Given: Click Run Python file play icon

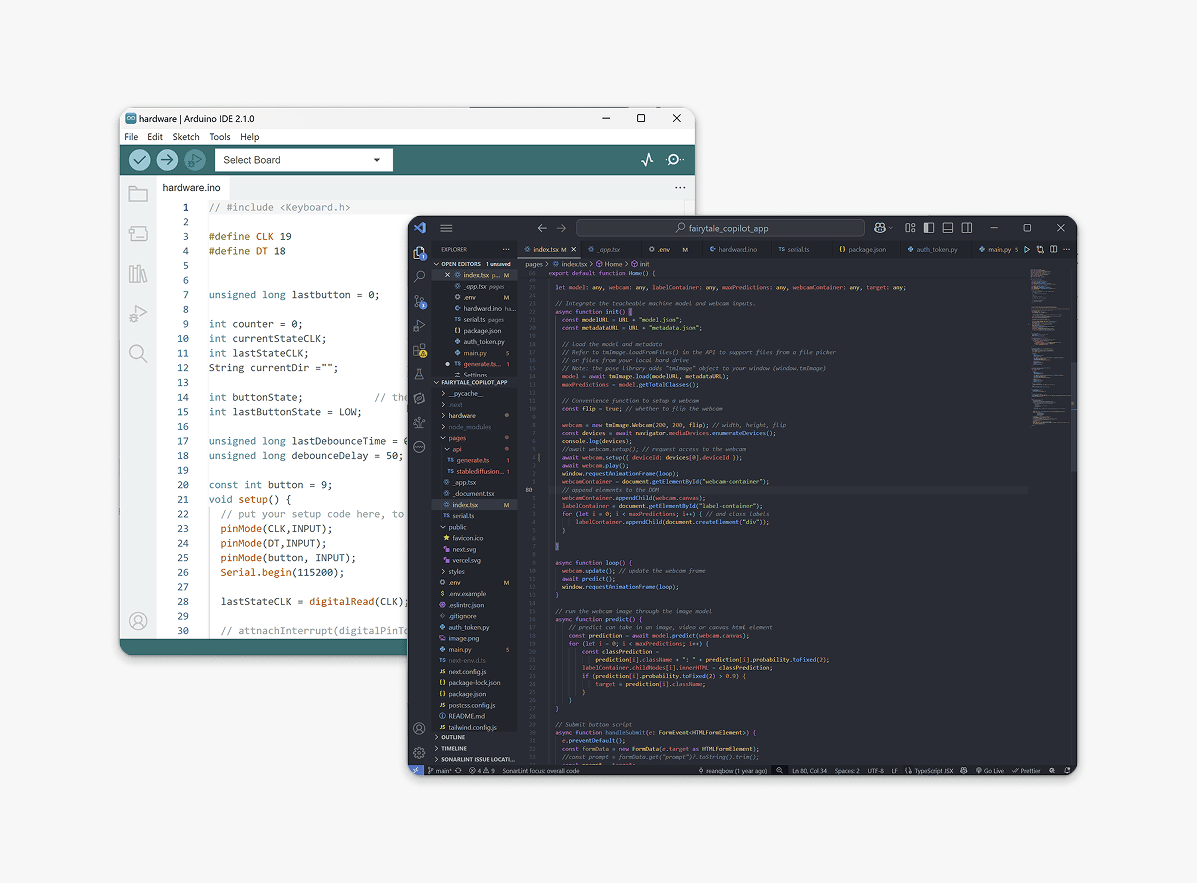Looking at the screenshot, I should pos(1028,250).
